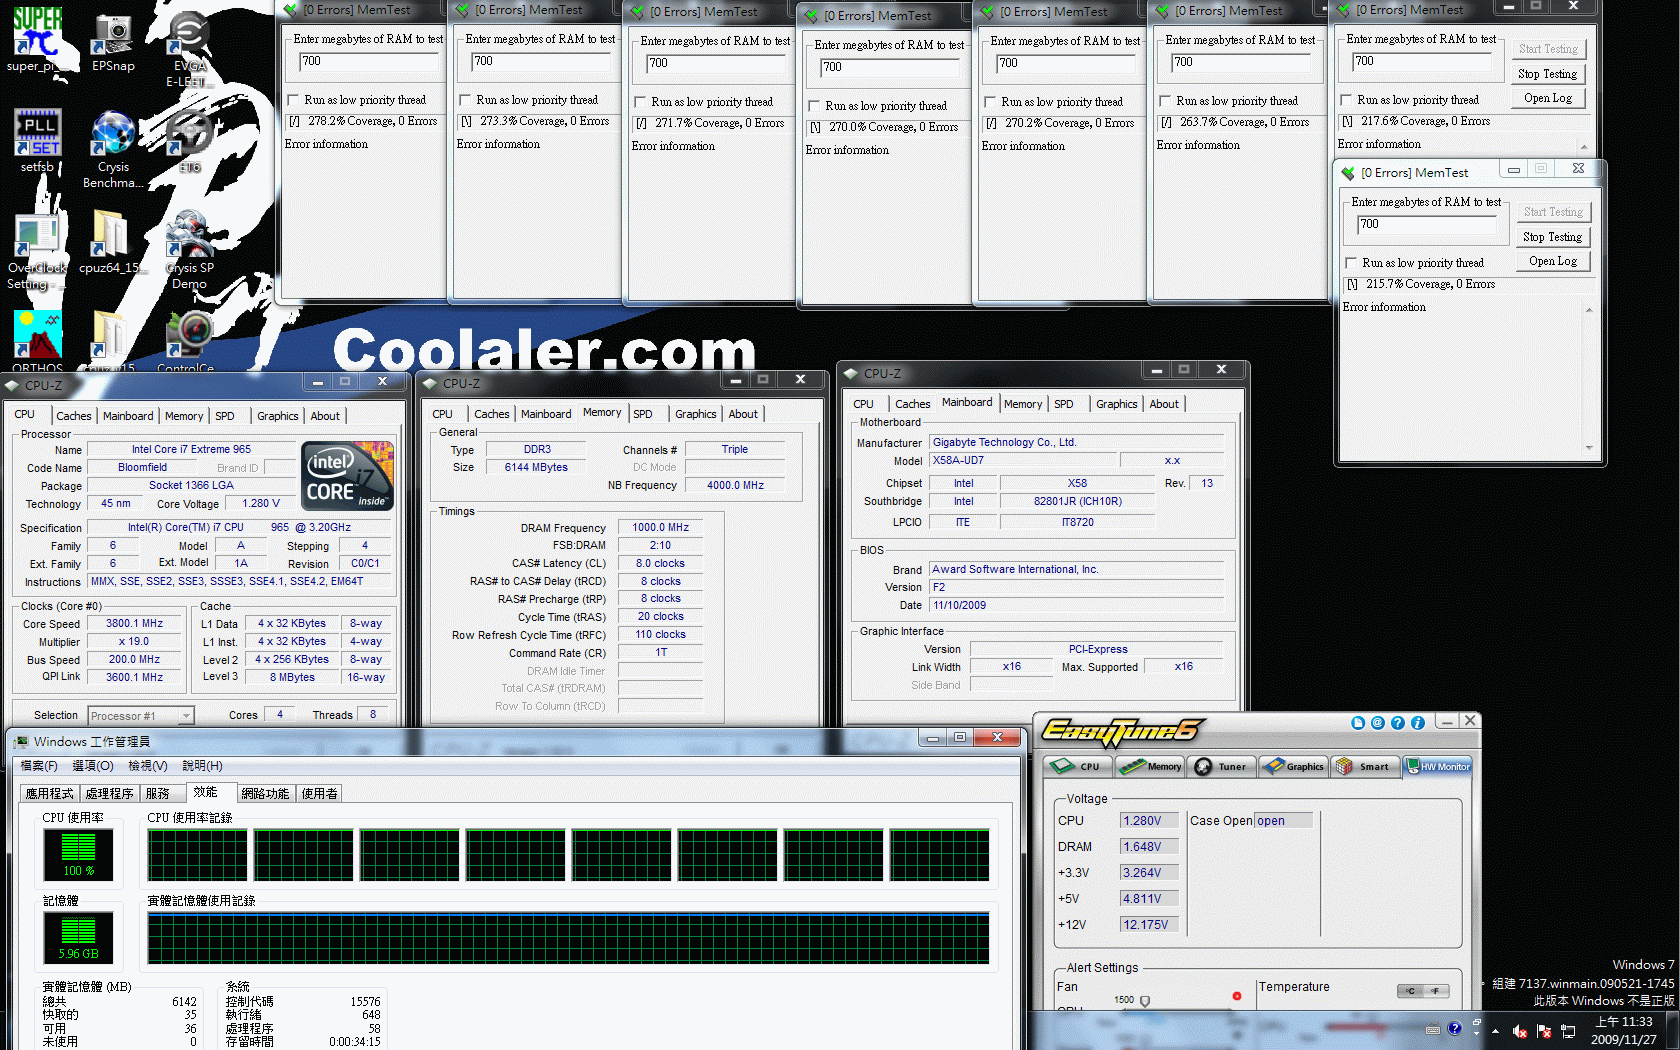Screen dimensions: 1680x1050
Task: Switch to SPD tab in middle CPU-Z
Action: (643, 414)
